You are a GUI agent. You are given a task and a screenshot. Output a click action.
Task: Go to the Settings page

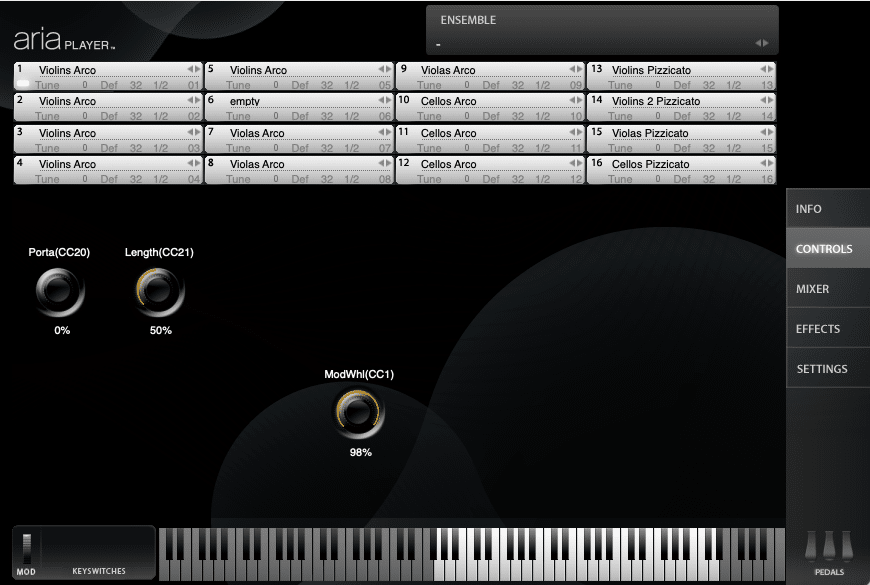[821, 369]
